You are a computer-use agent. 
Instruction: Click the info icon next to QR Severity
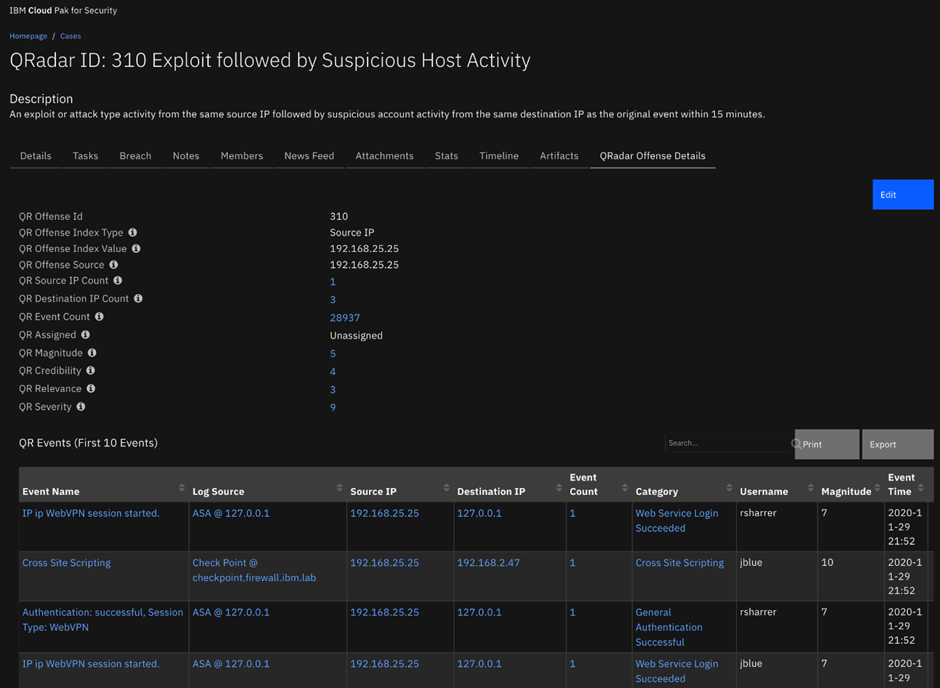tap(82, 406)
